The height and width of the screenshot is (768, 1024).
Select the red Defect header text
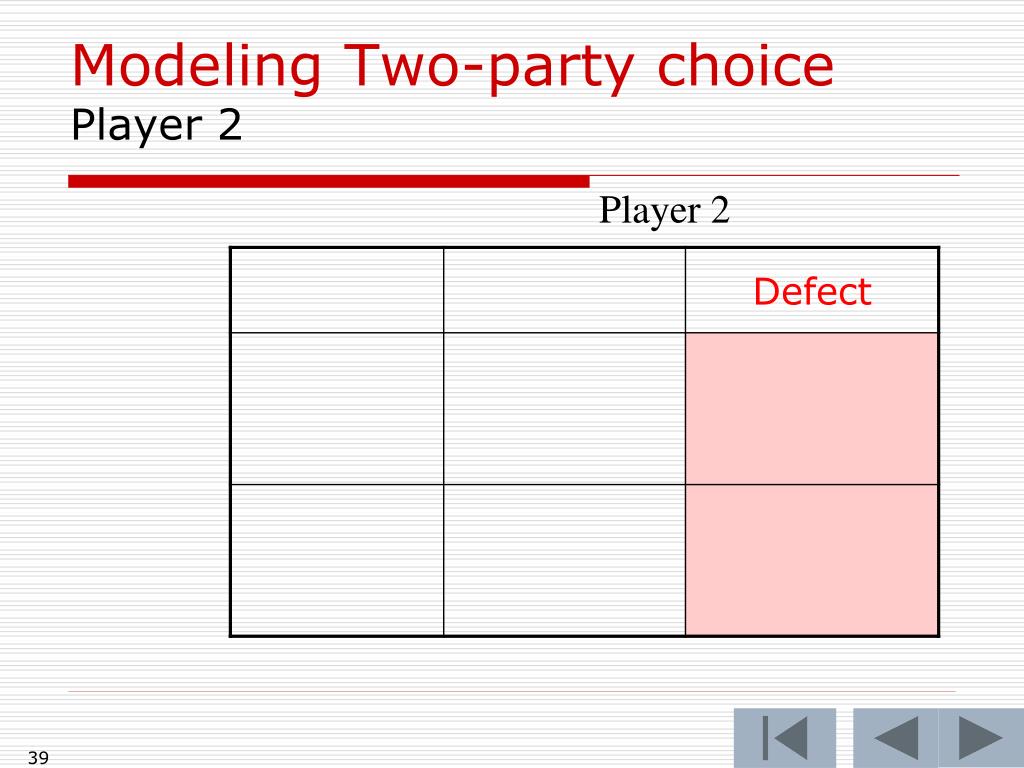812,291
